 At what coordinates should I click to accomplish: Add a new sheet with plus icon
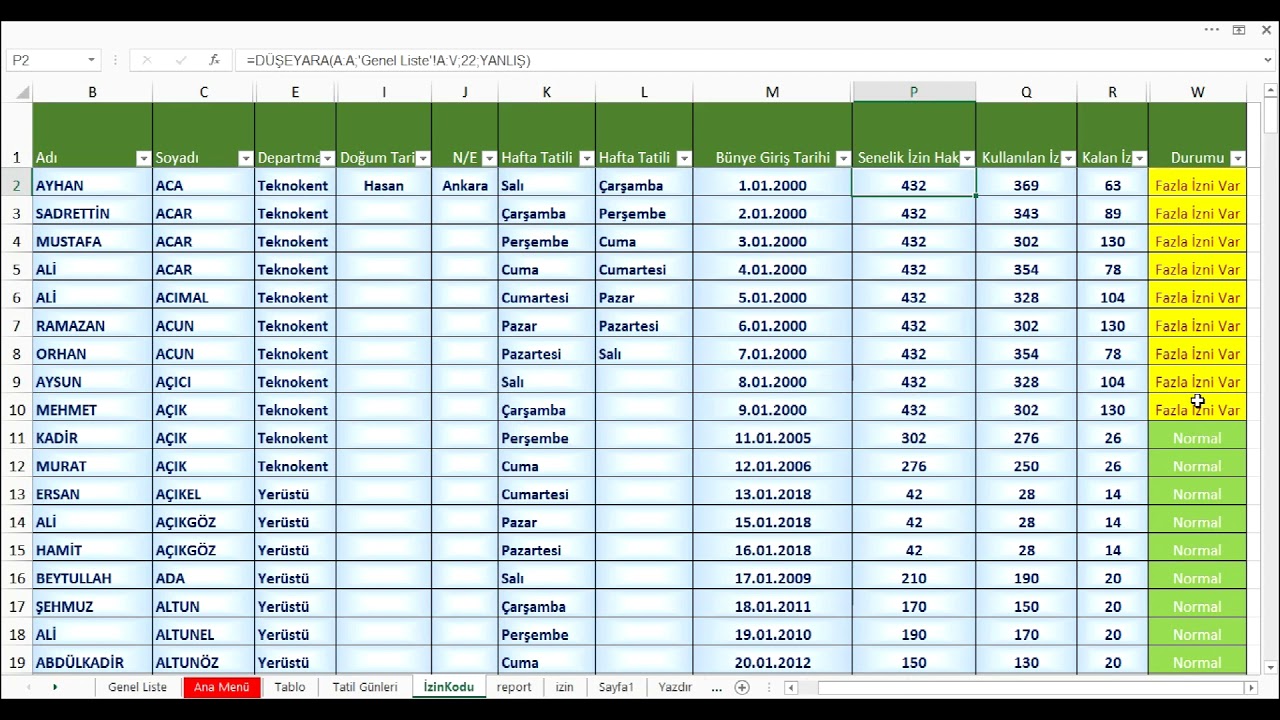pyautogui.click(x=742, y=687)
